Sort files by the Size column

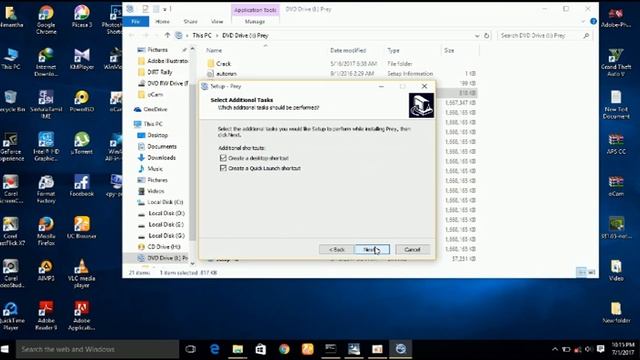click(x=449, y=51)
